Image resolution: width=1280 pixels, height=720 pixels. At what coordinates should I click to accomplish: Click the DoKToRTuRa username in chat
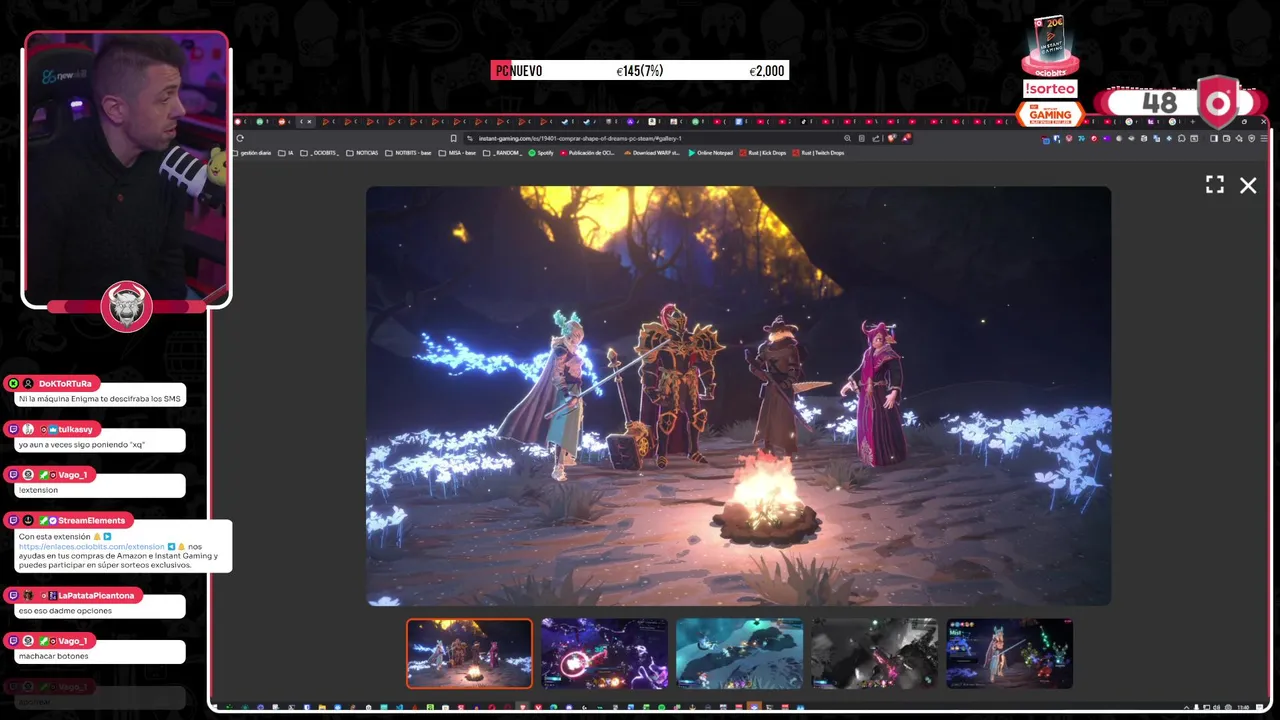[x=65, y=384]
